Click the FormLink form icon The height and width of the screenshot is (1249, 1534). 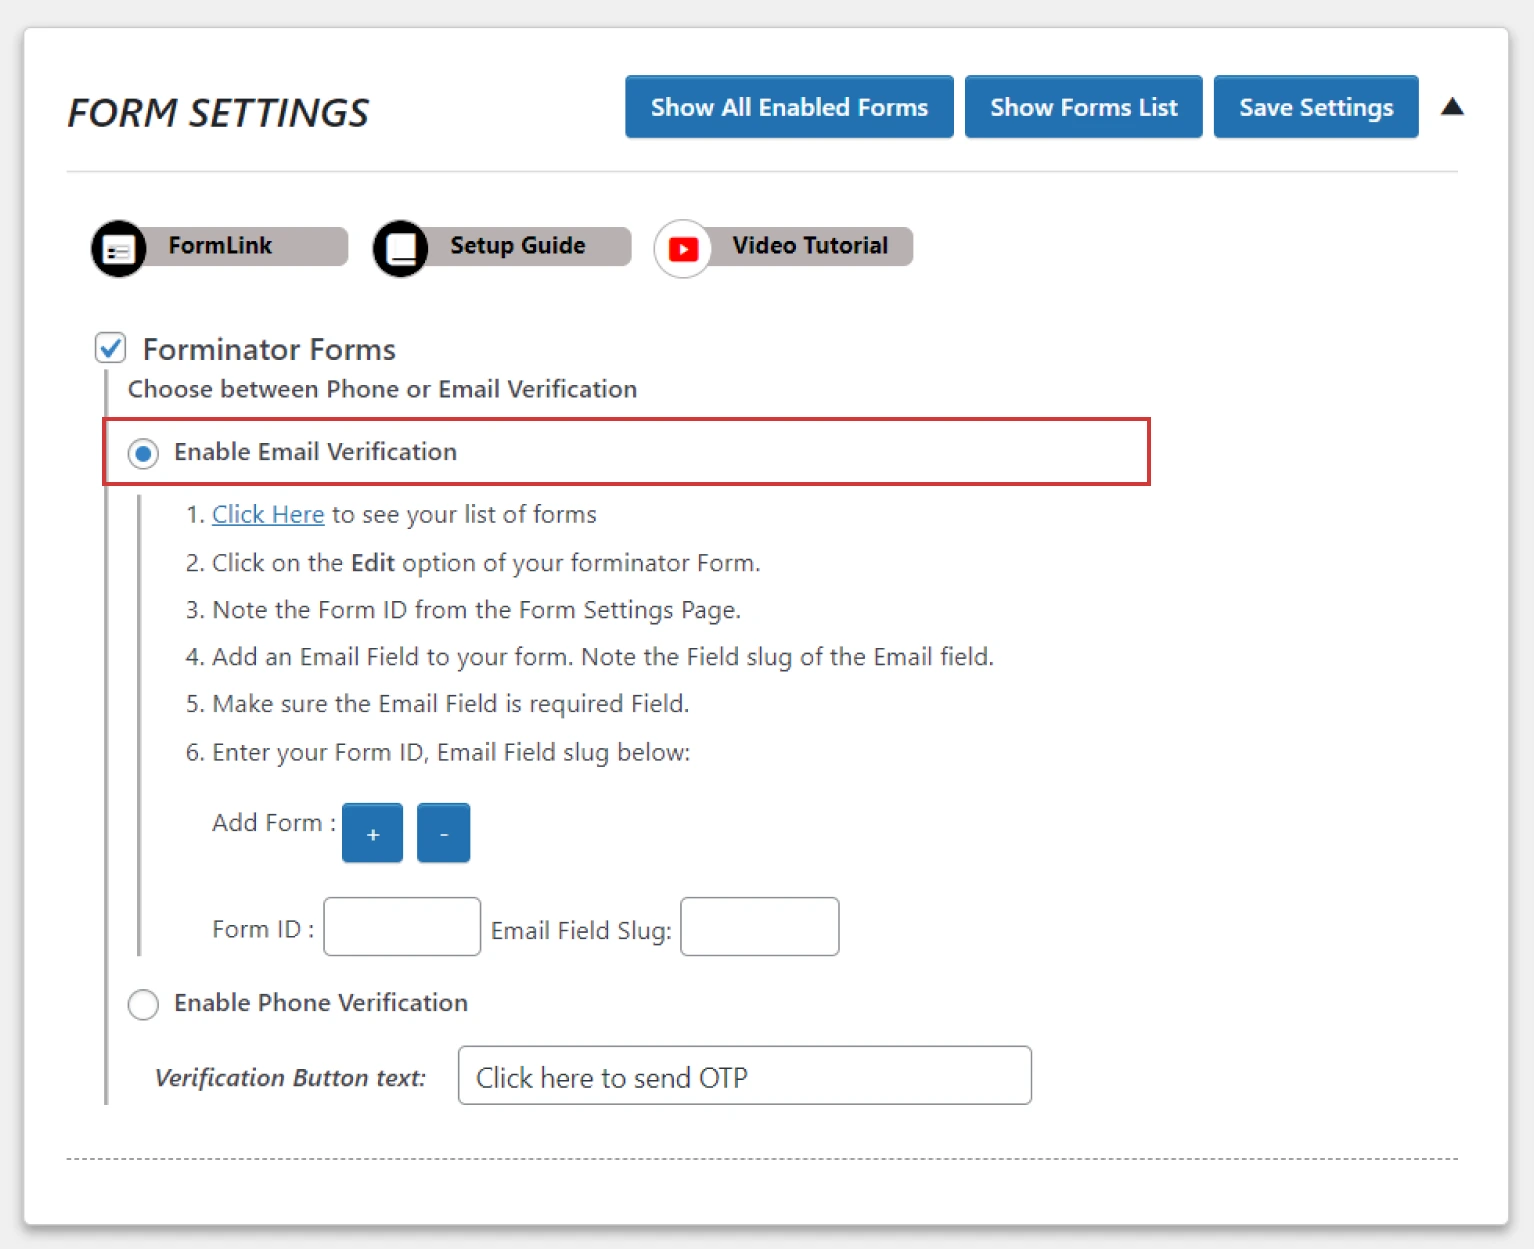click(119, 248)
